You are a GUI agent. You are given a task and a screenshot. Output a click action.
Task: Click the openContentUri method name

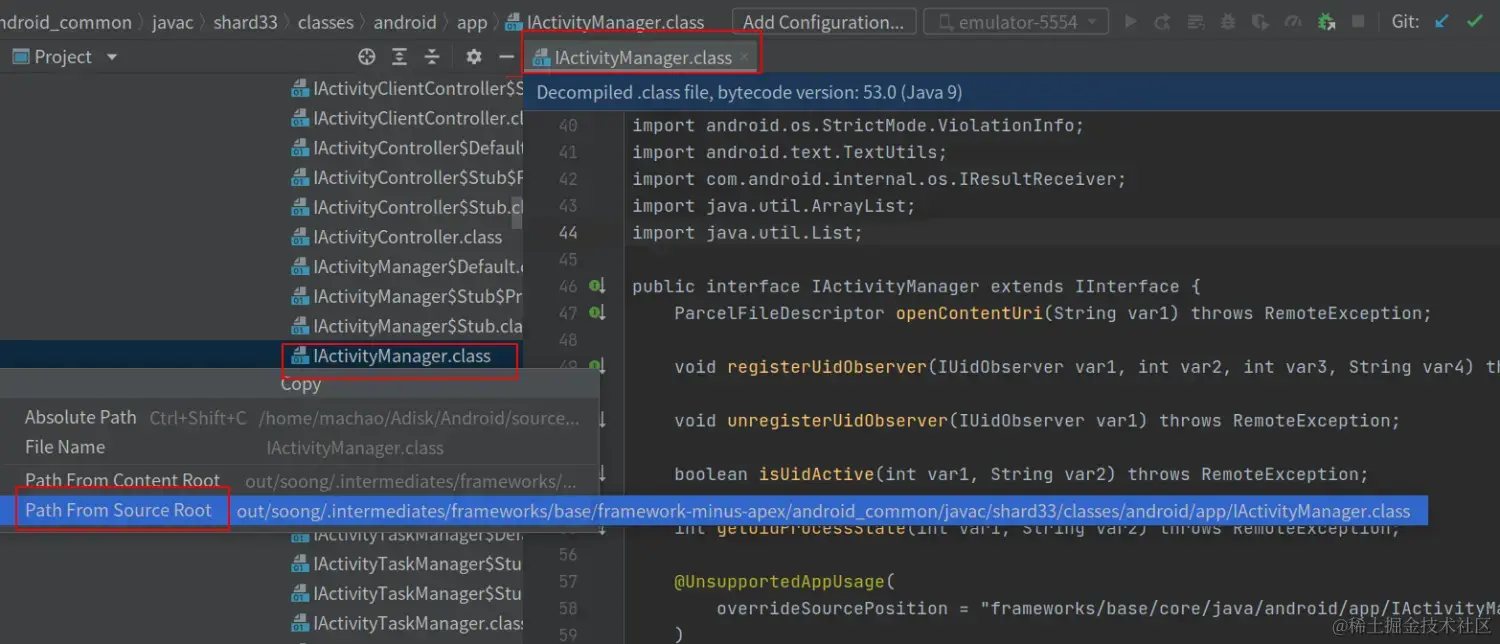(969, 313)
